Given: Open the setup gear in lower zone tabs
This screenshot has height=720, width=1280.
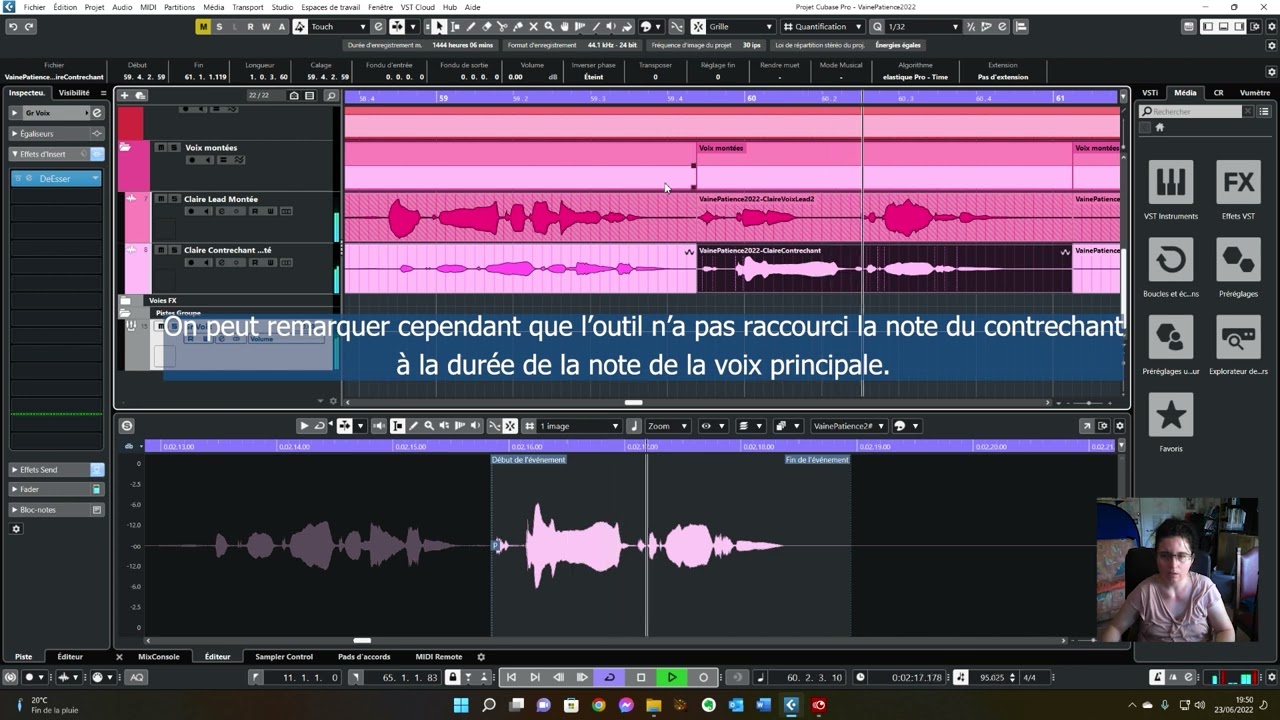Looking at the screenshot, I should click(481, 657).
